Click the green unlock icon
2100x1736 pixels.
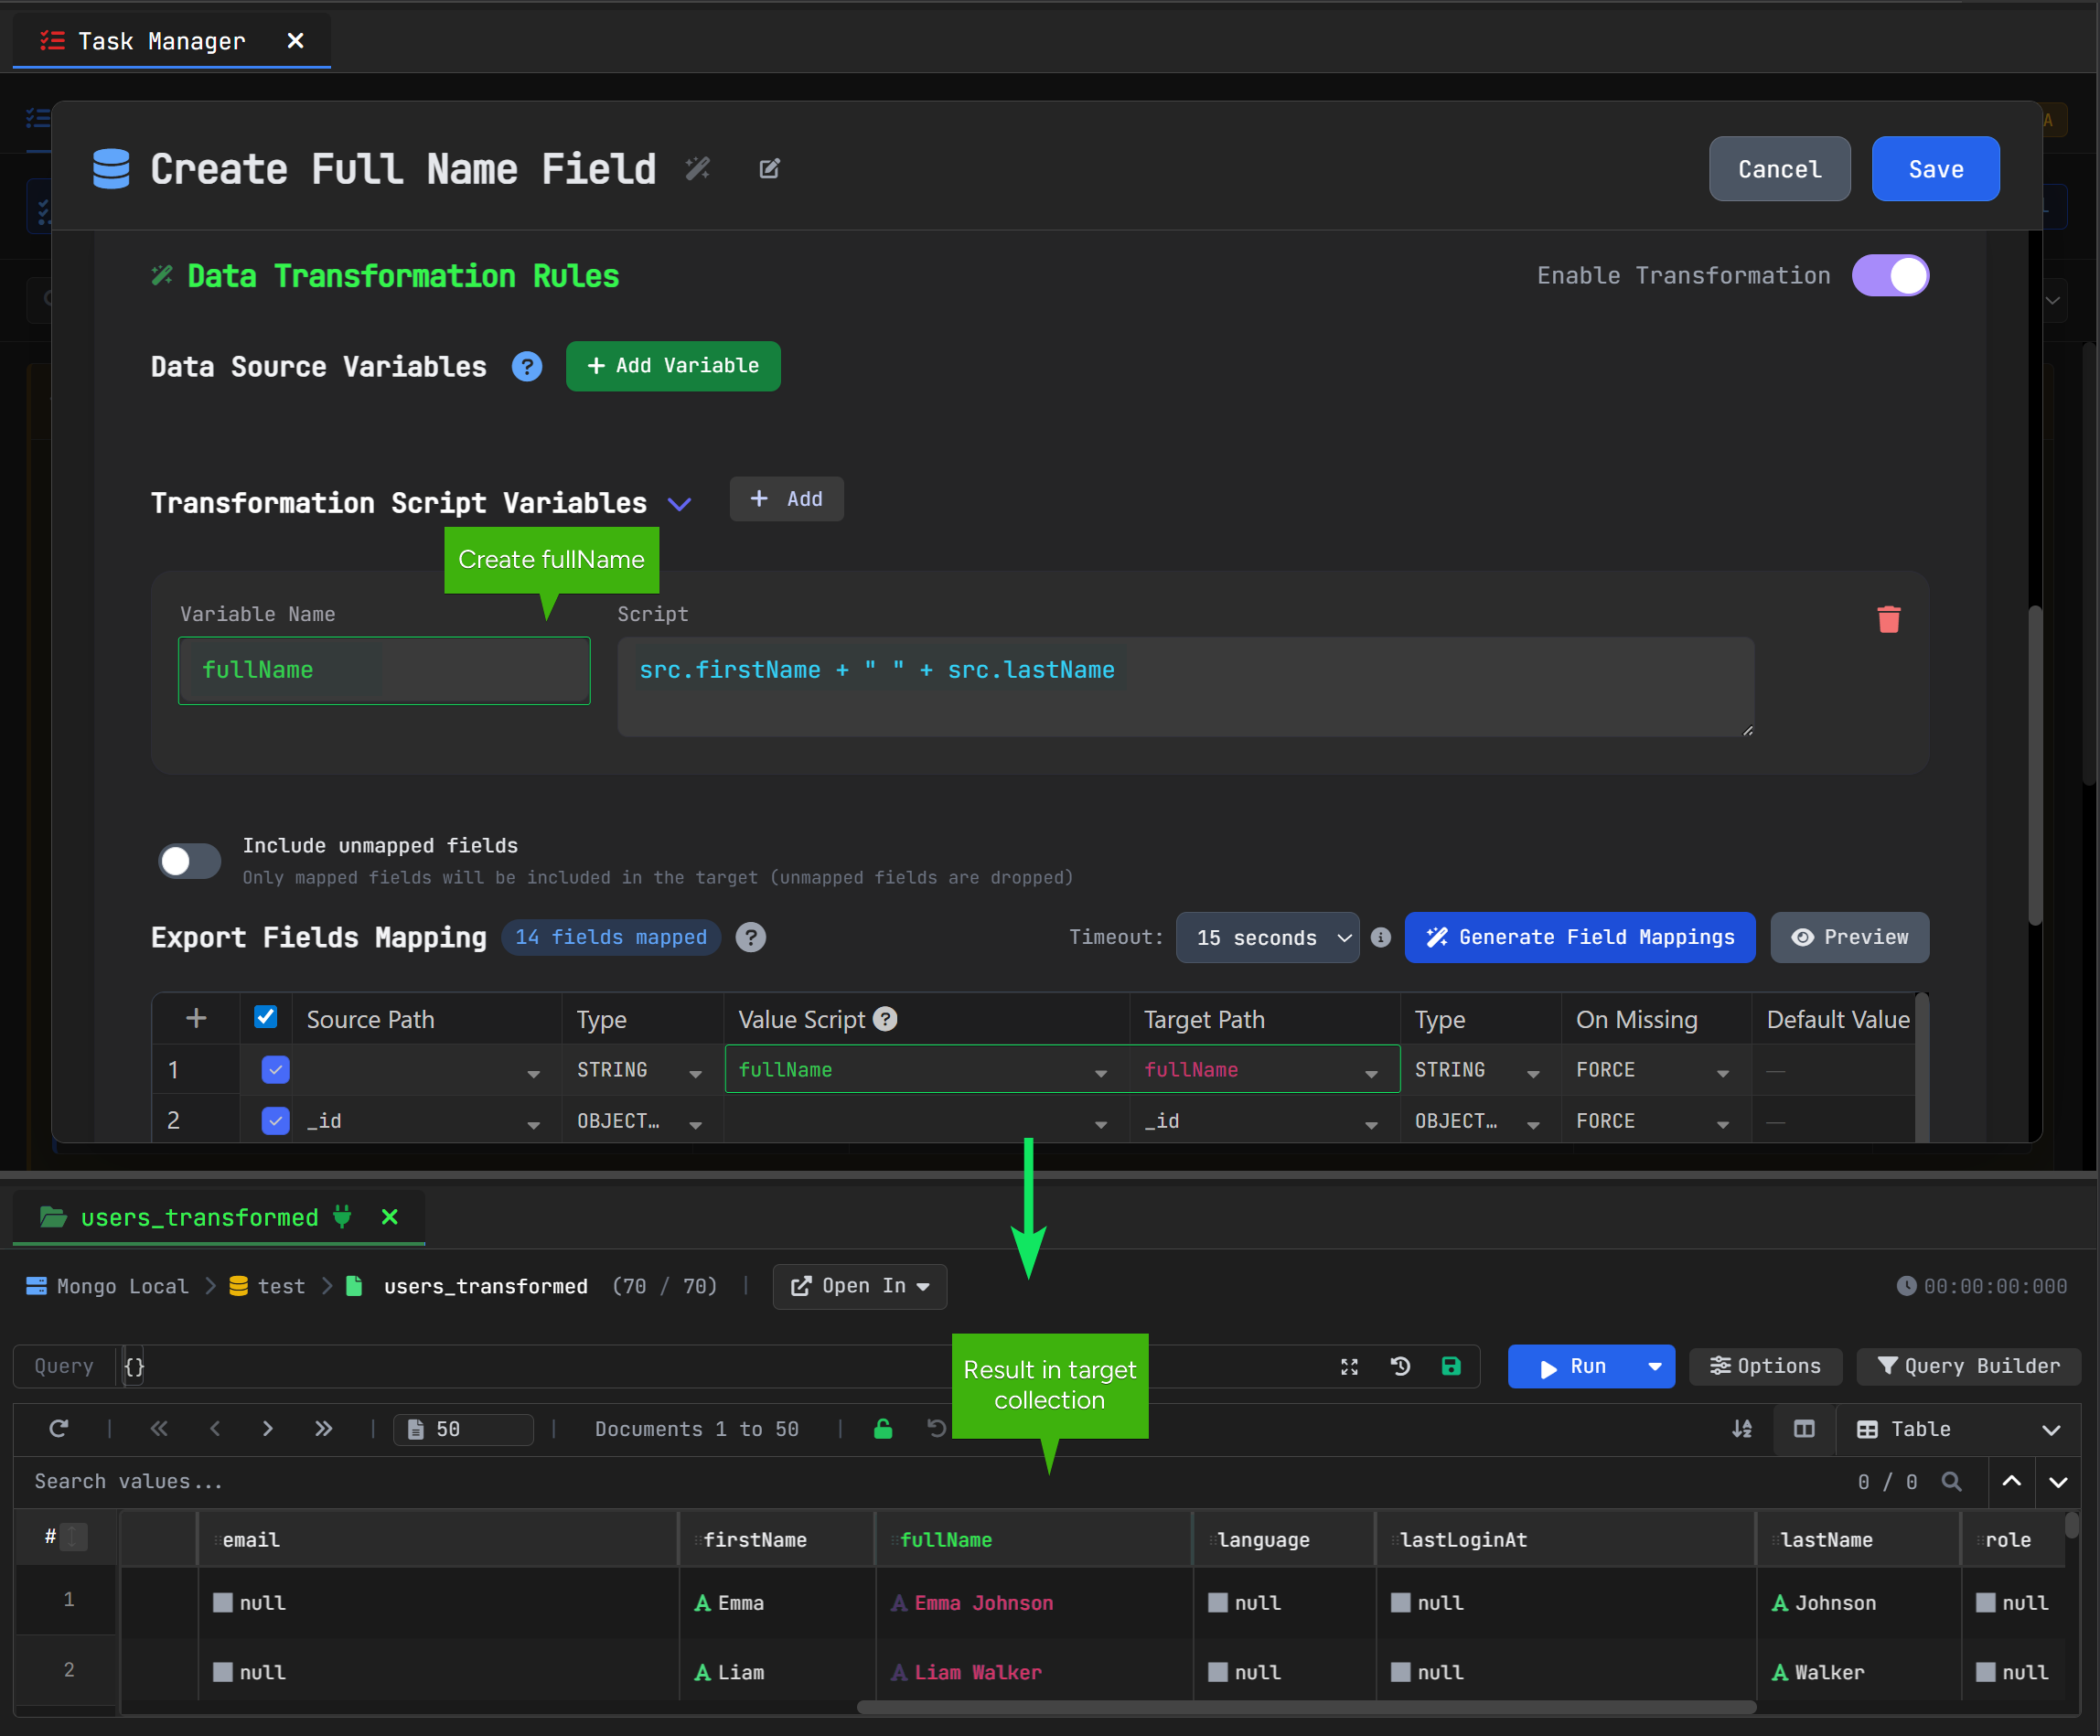(x=883, y=1429)
